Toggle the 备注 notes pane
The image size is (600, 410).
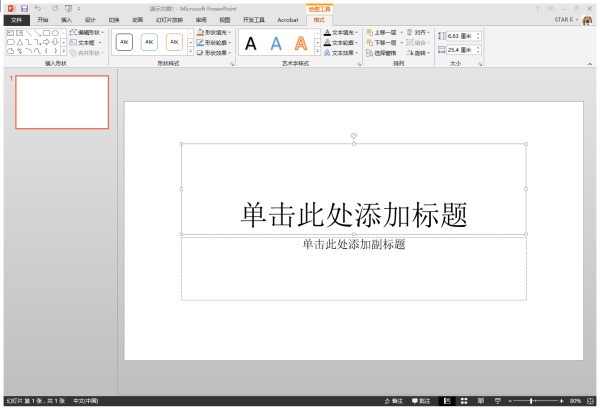coord(393,400)
